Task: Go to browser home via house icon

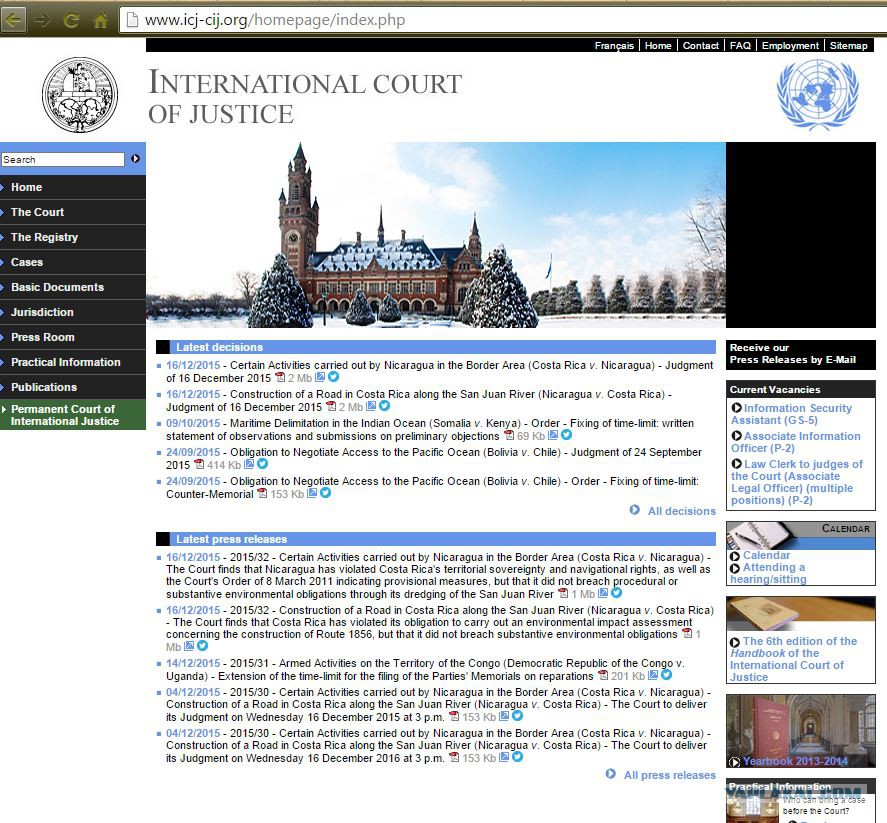Action: click(100, 19)
